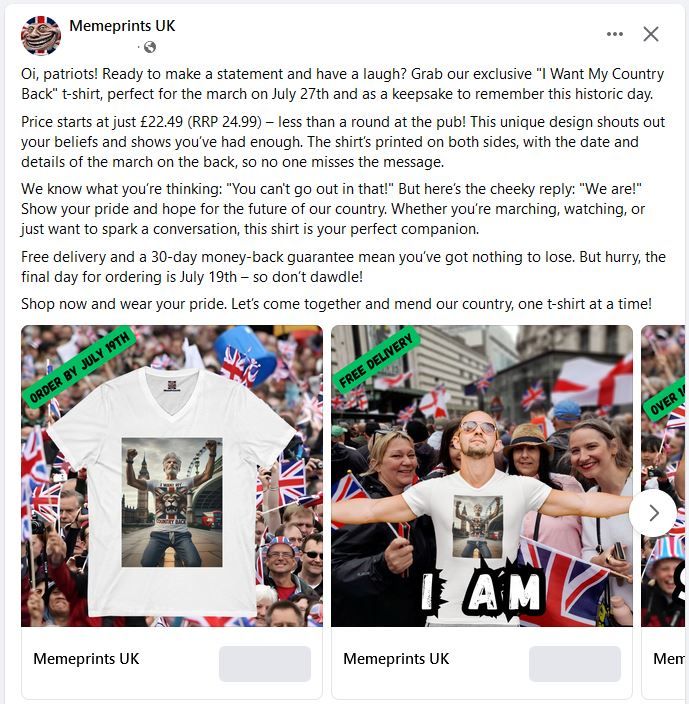Open the Memeprints UK profile avatar
Screen dimensions: 689x704
tap(41, 35)
